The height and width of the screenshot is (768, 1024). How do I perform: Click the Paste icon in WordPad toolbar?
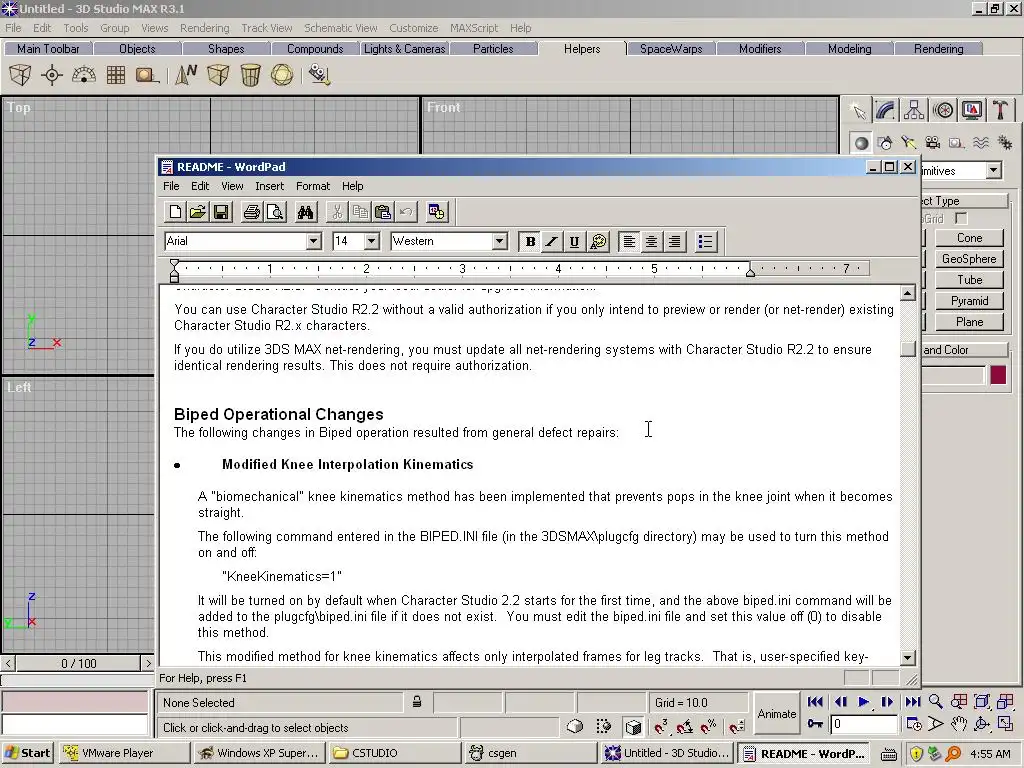(x=383, y=212)
